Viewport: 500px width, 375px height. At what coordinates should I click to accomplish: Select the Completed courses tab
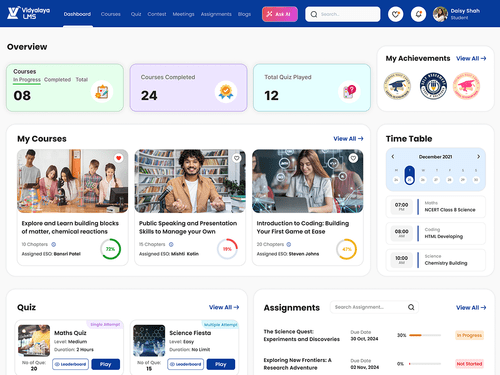tap(57, 80)
